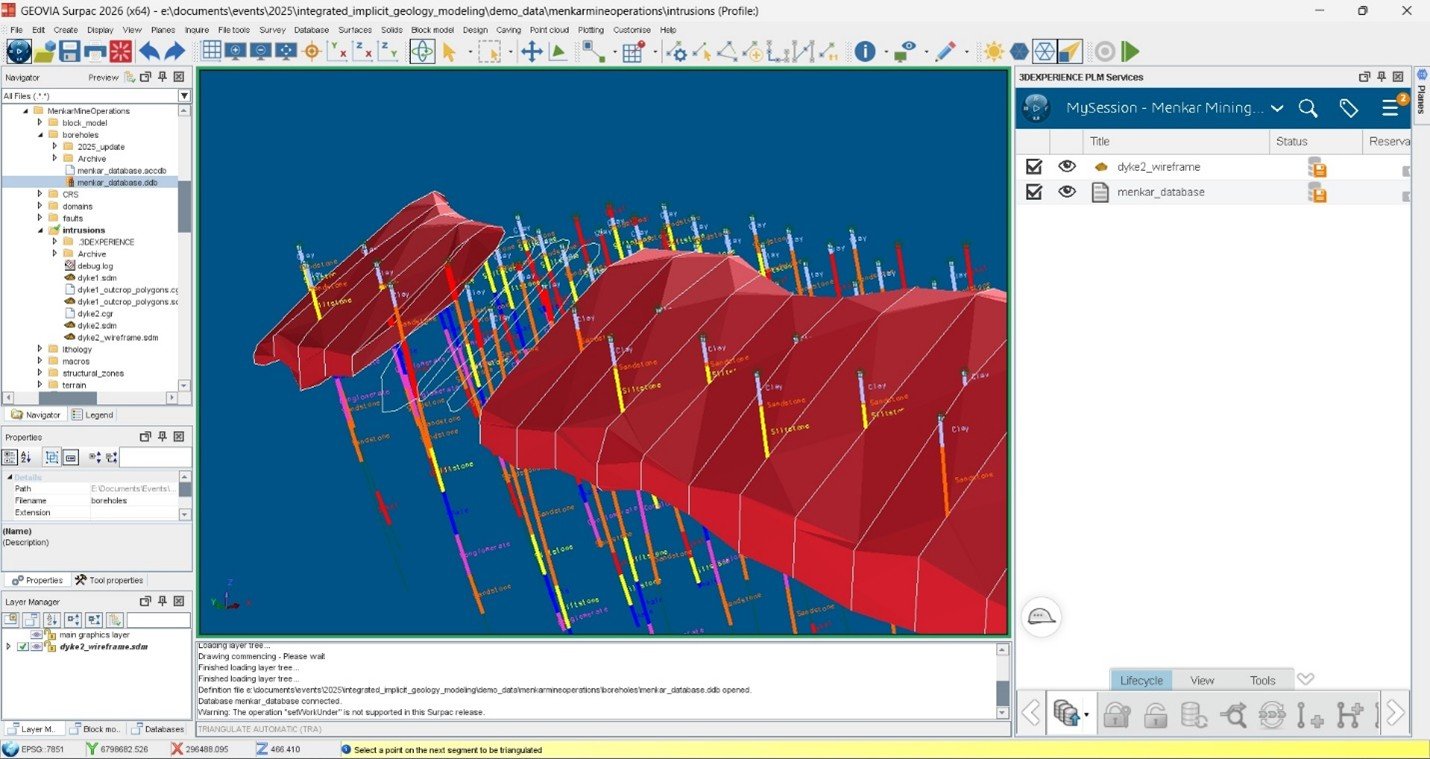1430x759 pixels.
Task: Click the tag icon in PLM header
Action: click(1348, 108)
